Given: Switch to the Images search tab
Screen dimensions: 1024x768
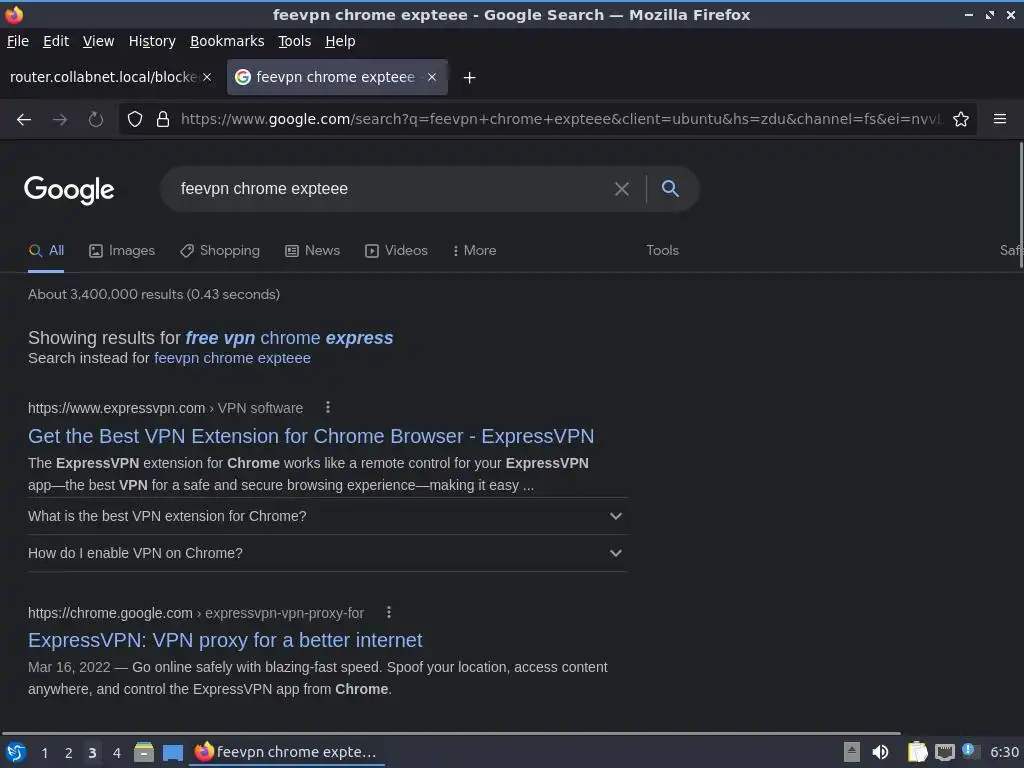Looking at the screenshot, I should coord(122,251).
